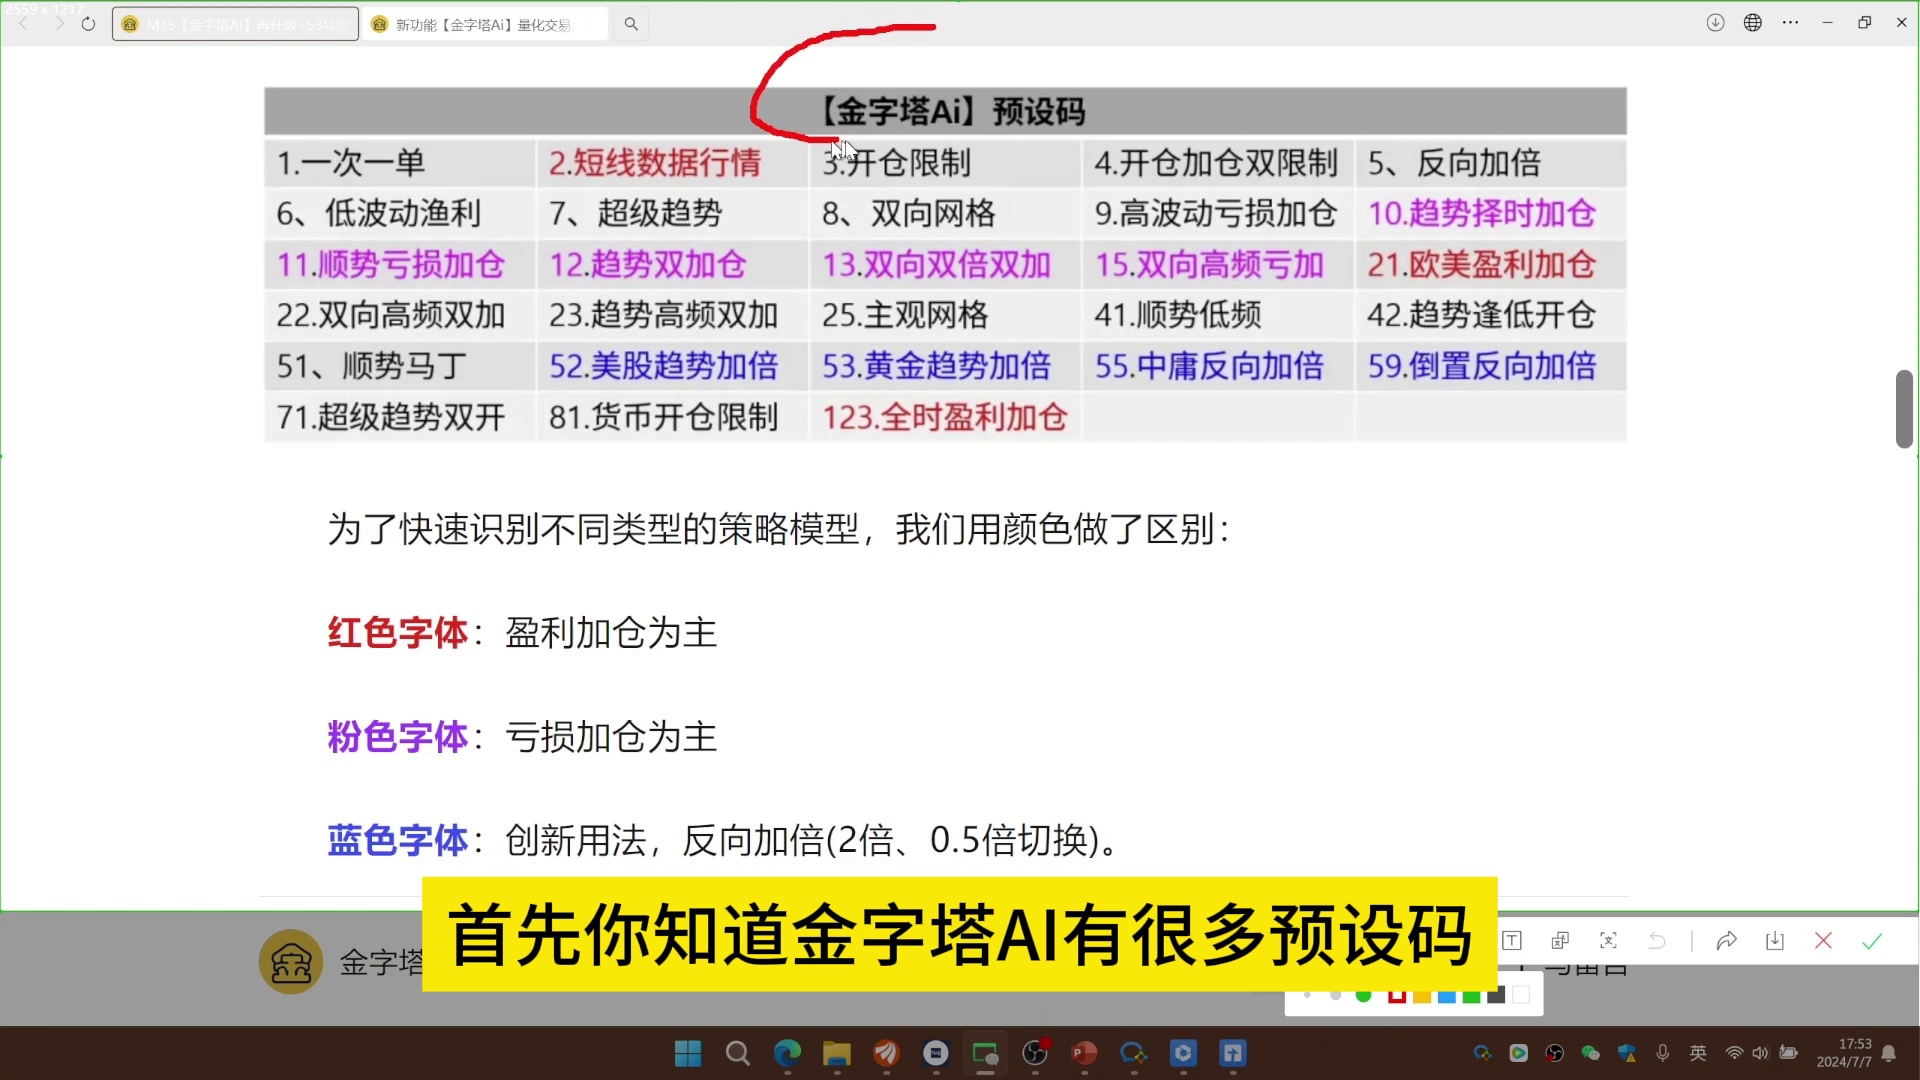The height and width of the screenshot is (1080, 1920).
Task: Confirm the screenshot with green checkmark
Action: point(1872,941)
